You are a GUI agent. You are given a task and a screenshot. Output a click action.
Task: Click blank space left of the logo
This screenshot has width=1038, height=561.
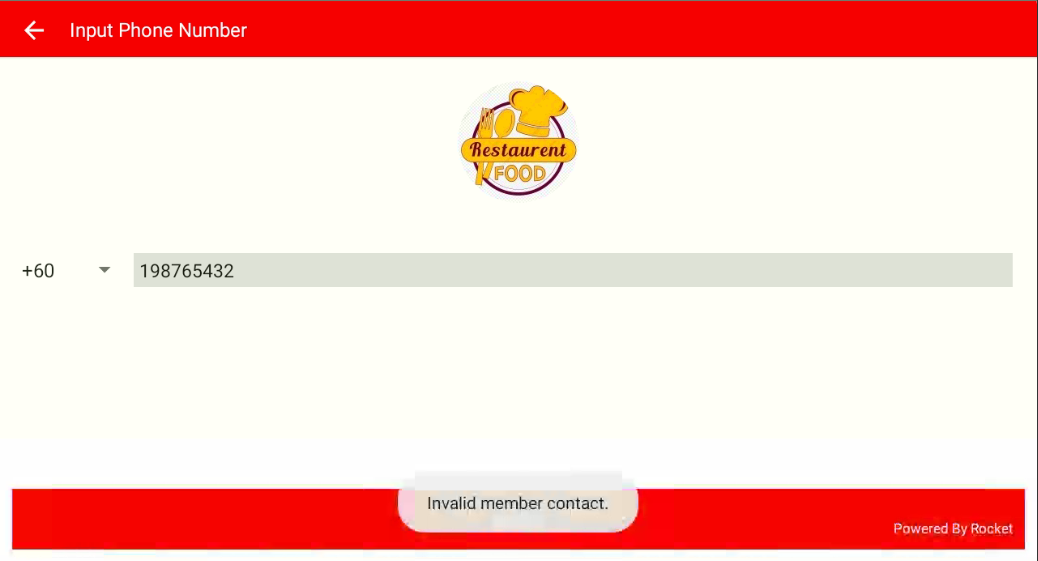pyautogui.click(x=232, y=140)
